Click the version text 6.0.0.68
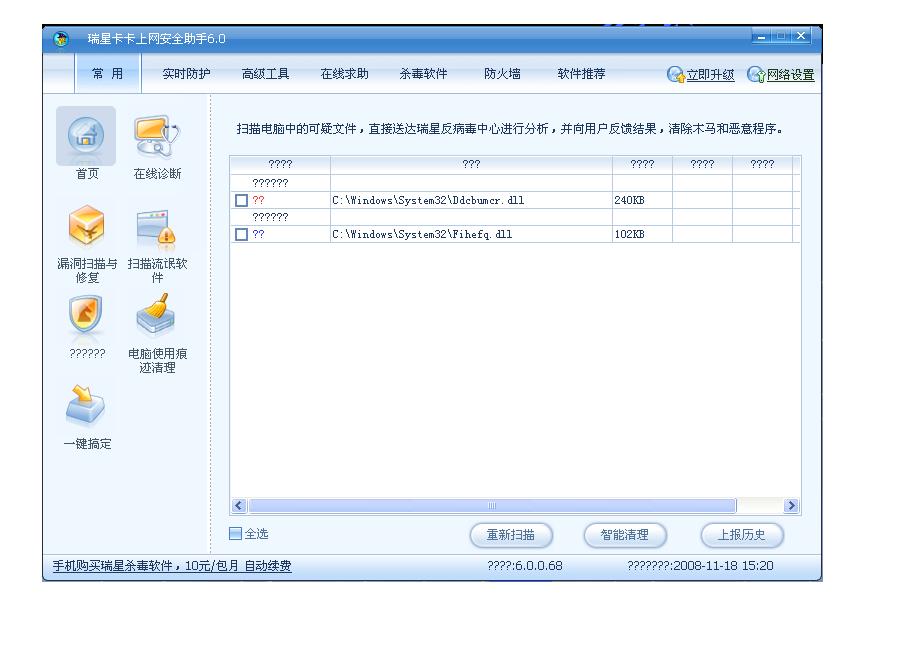The width and height of the screenshot is (917, 645). pos(539,566)
